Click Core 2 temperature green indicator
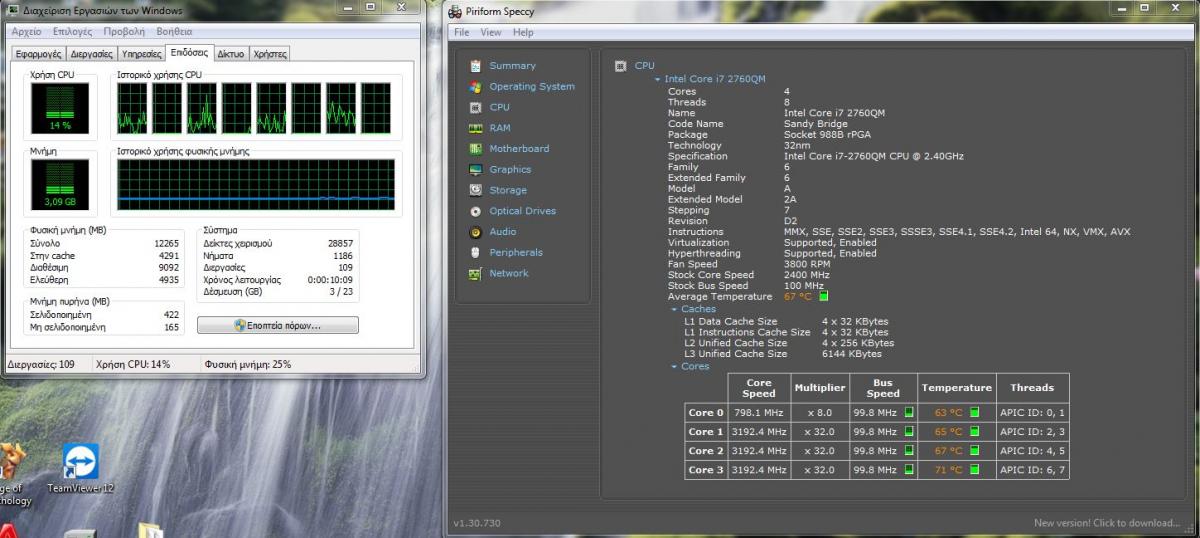The width and height of the screenshot is (1200, 538). (x=974, y=451)
